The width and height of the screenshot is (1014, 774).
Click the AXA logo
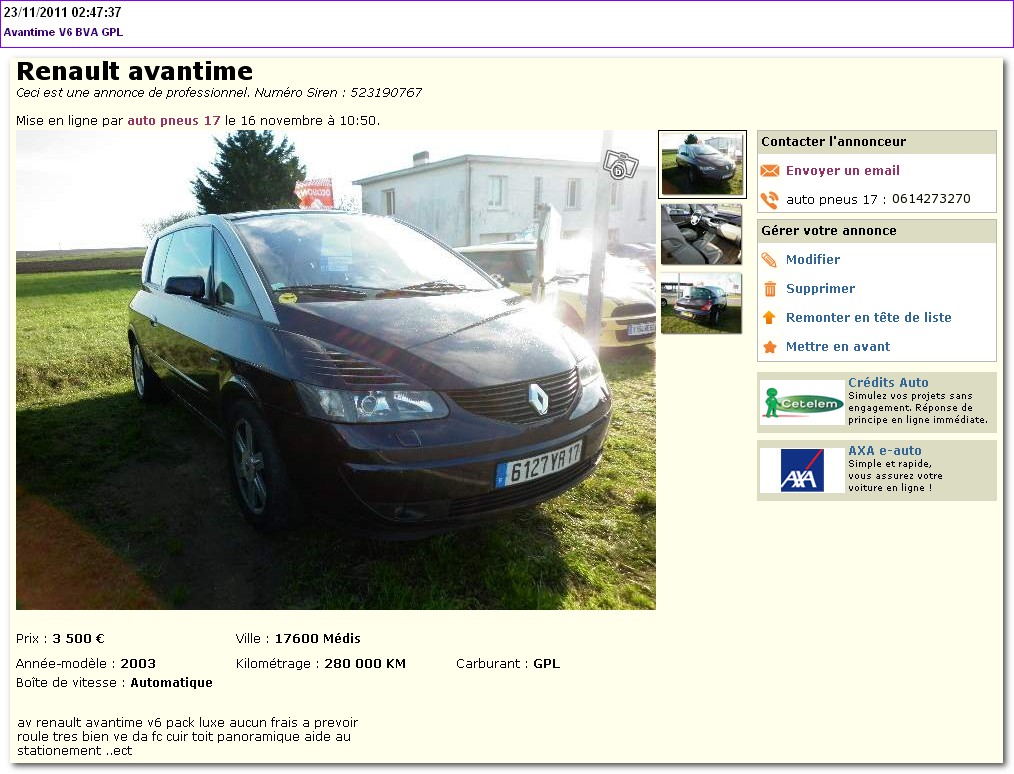tap(801, 470)
